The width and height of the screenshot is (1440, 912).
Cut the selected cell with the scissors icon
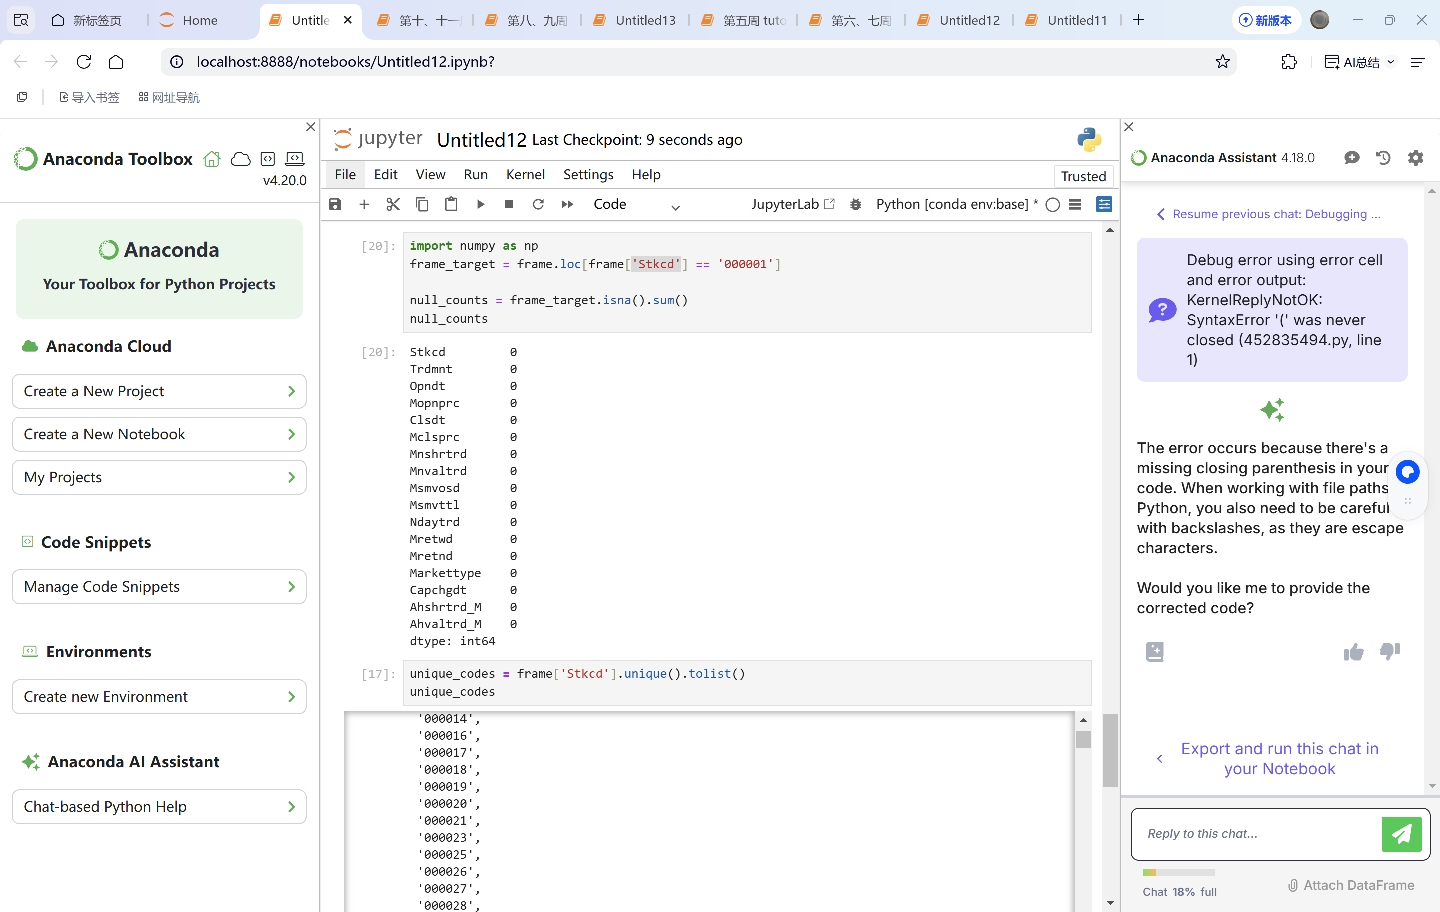click(393, 204)
